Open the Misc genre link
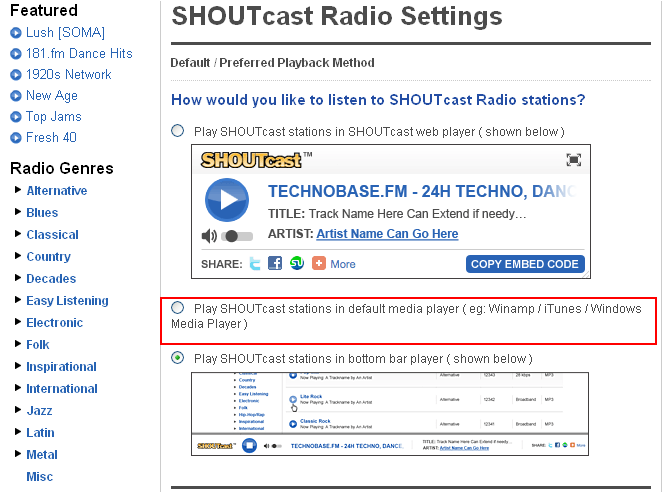Viewport: 666px width, 492px height. (x=40, y=477)
